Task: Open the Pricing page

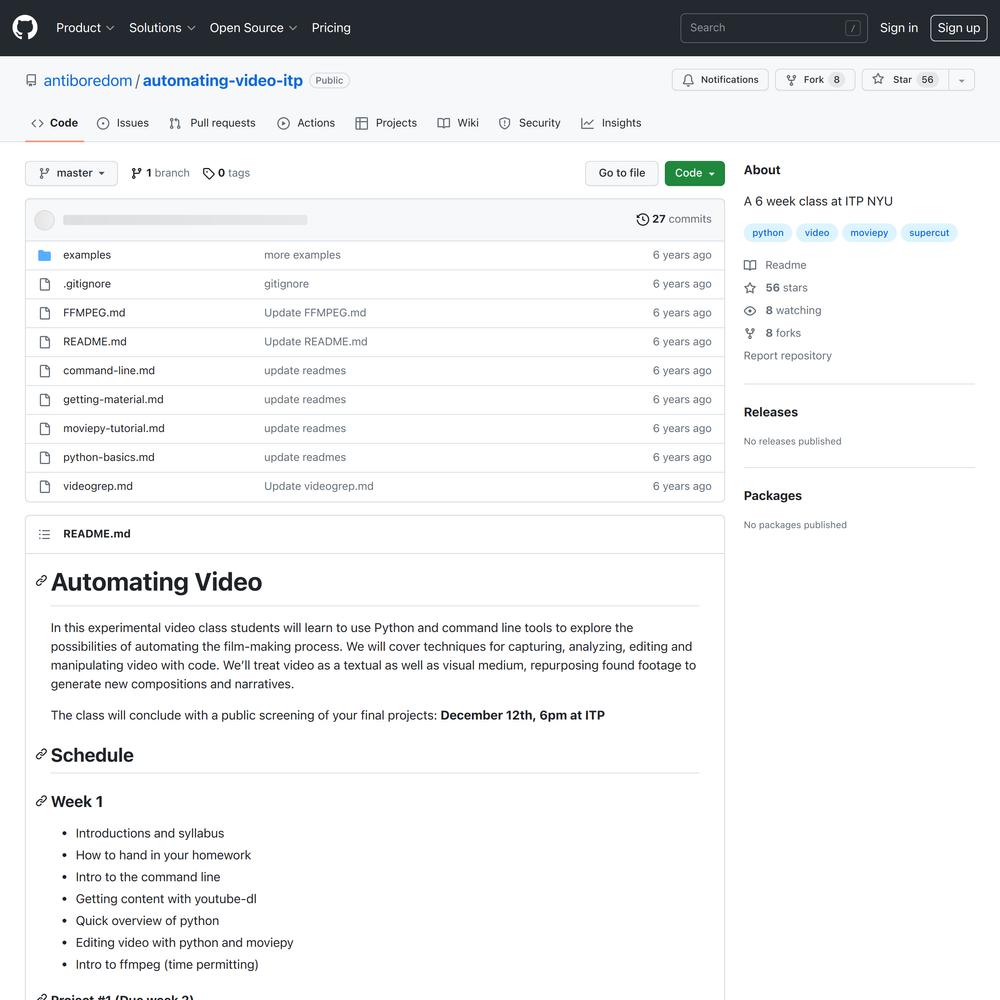Action: coord(331,27)
